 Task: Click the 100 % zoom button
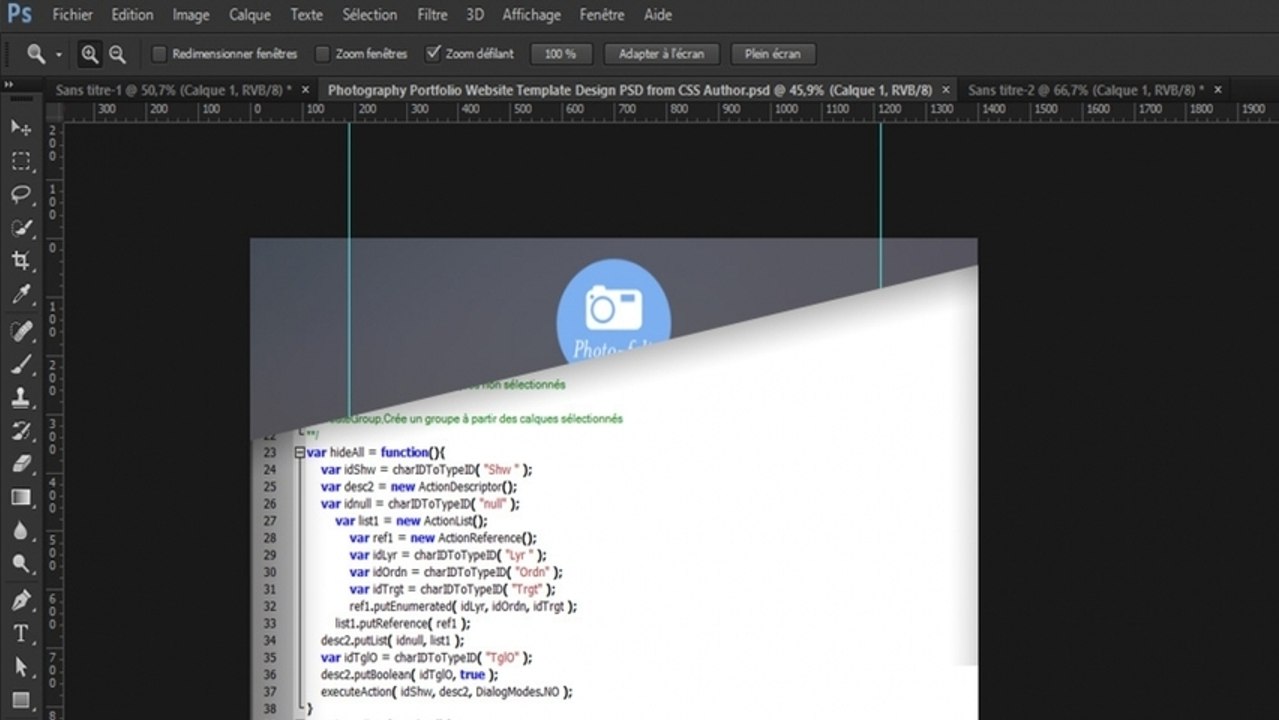(x=561, y=54)
